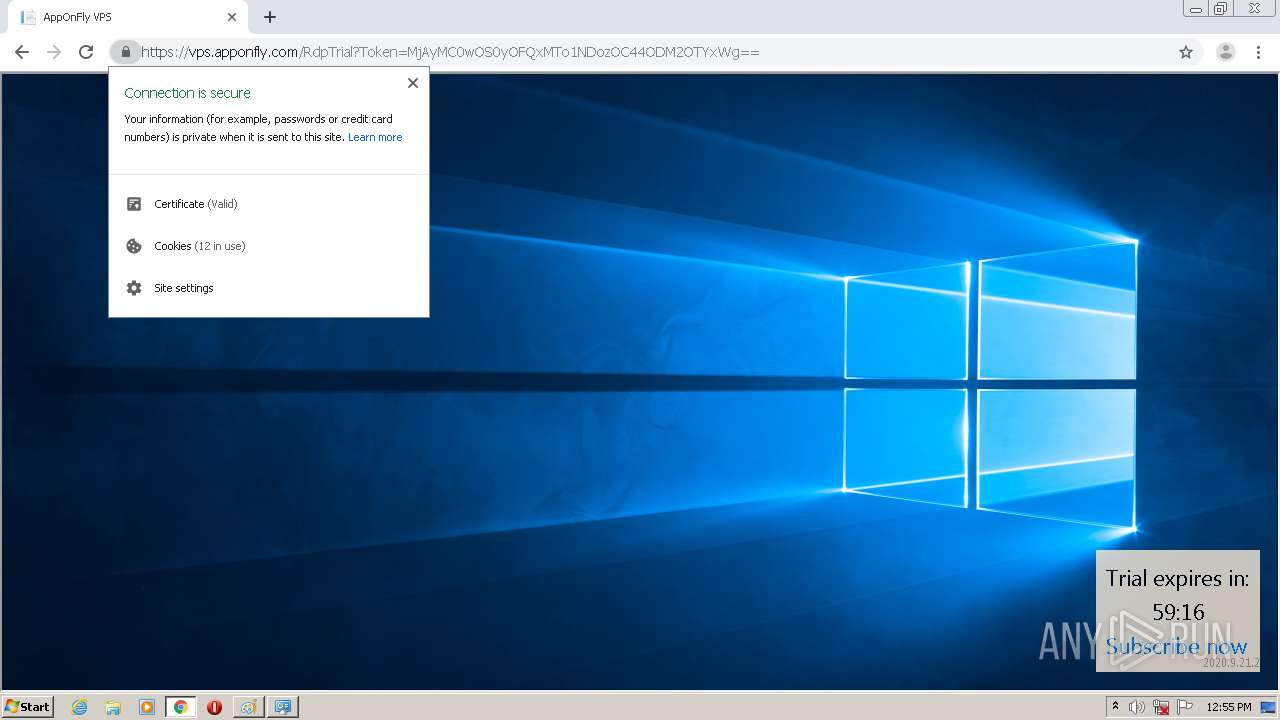The width and height of the screenshot is (1280, 720).
Task: Open Certificate (Valid) entry
Action: (269, 204)
